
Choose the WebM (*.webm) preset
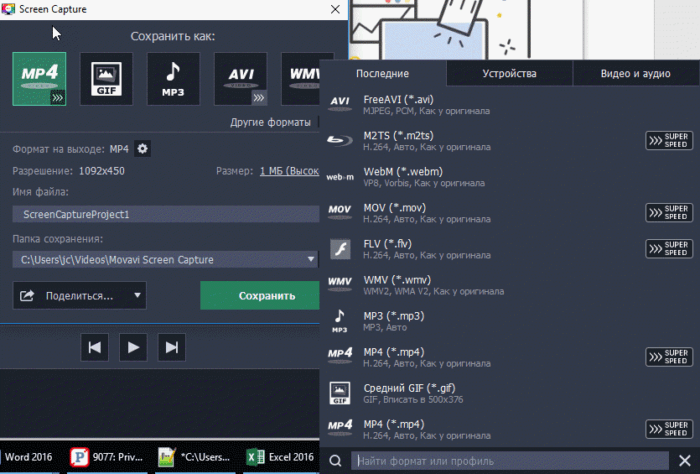pyautogui.click(x=510, y=177)
